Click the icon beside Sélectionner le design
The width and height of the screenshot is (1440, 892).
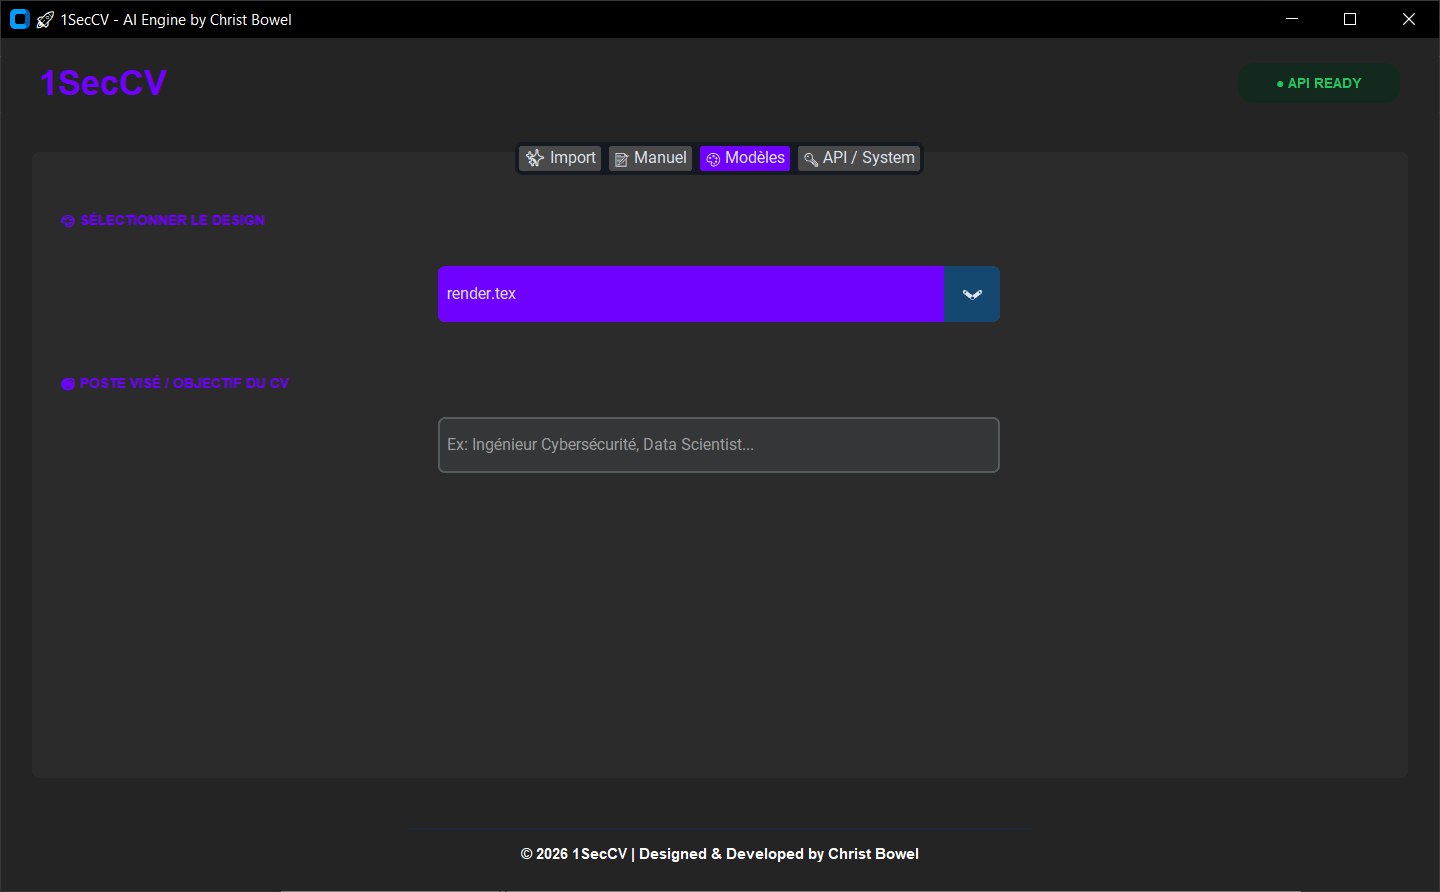[x=68, y=221]
